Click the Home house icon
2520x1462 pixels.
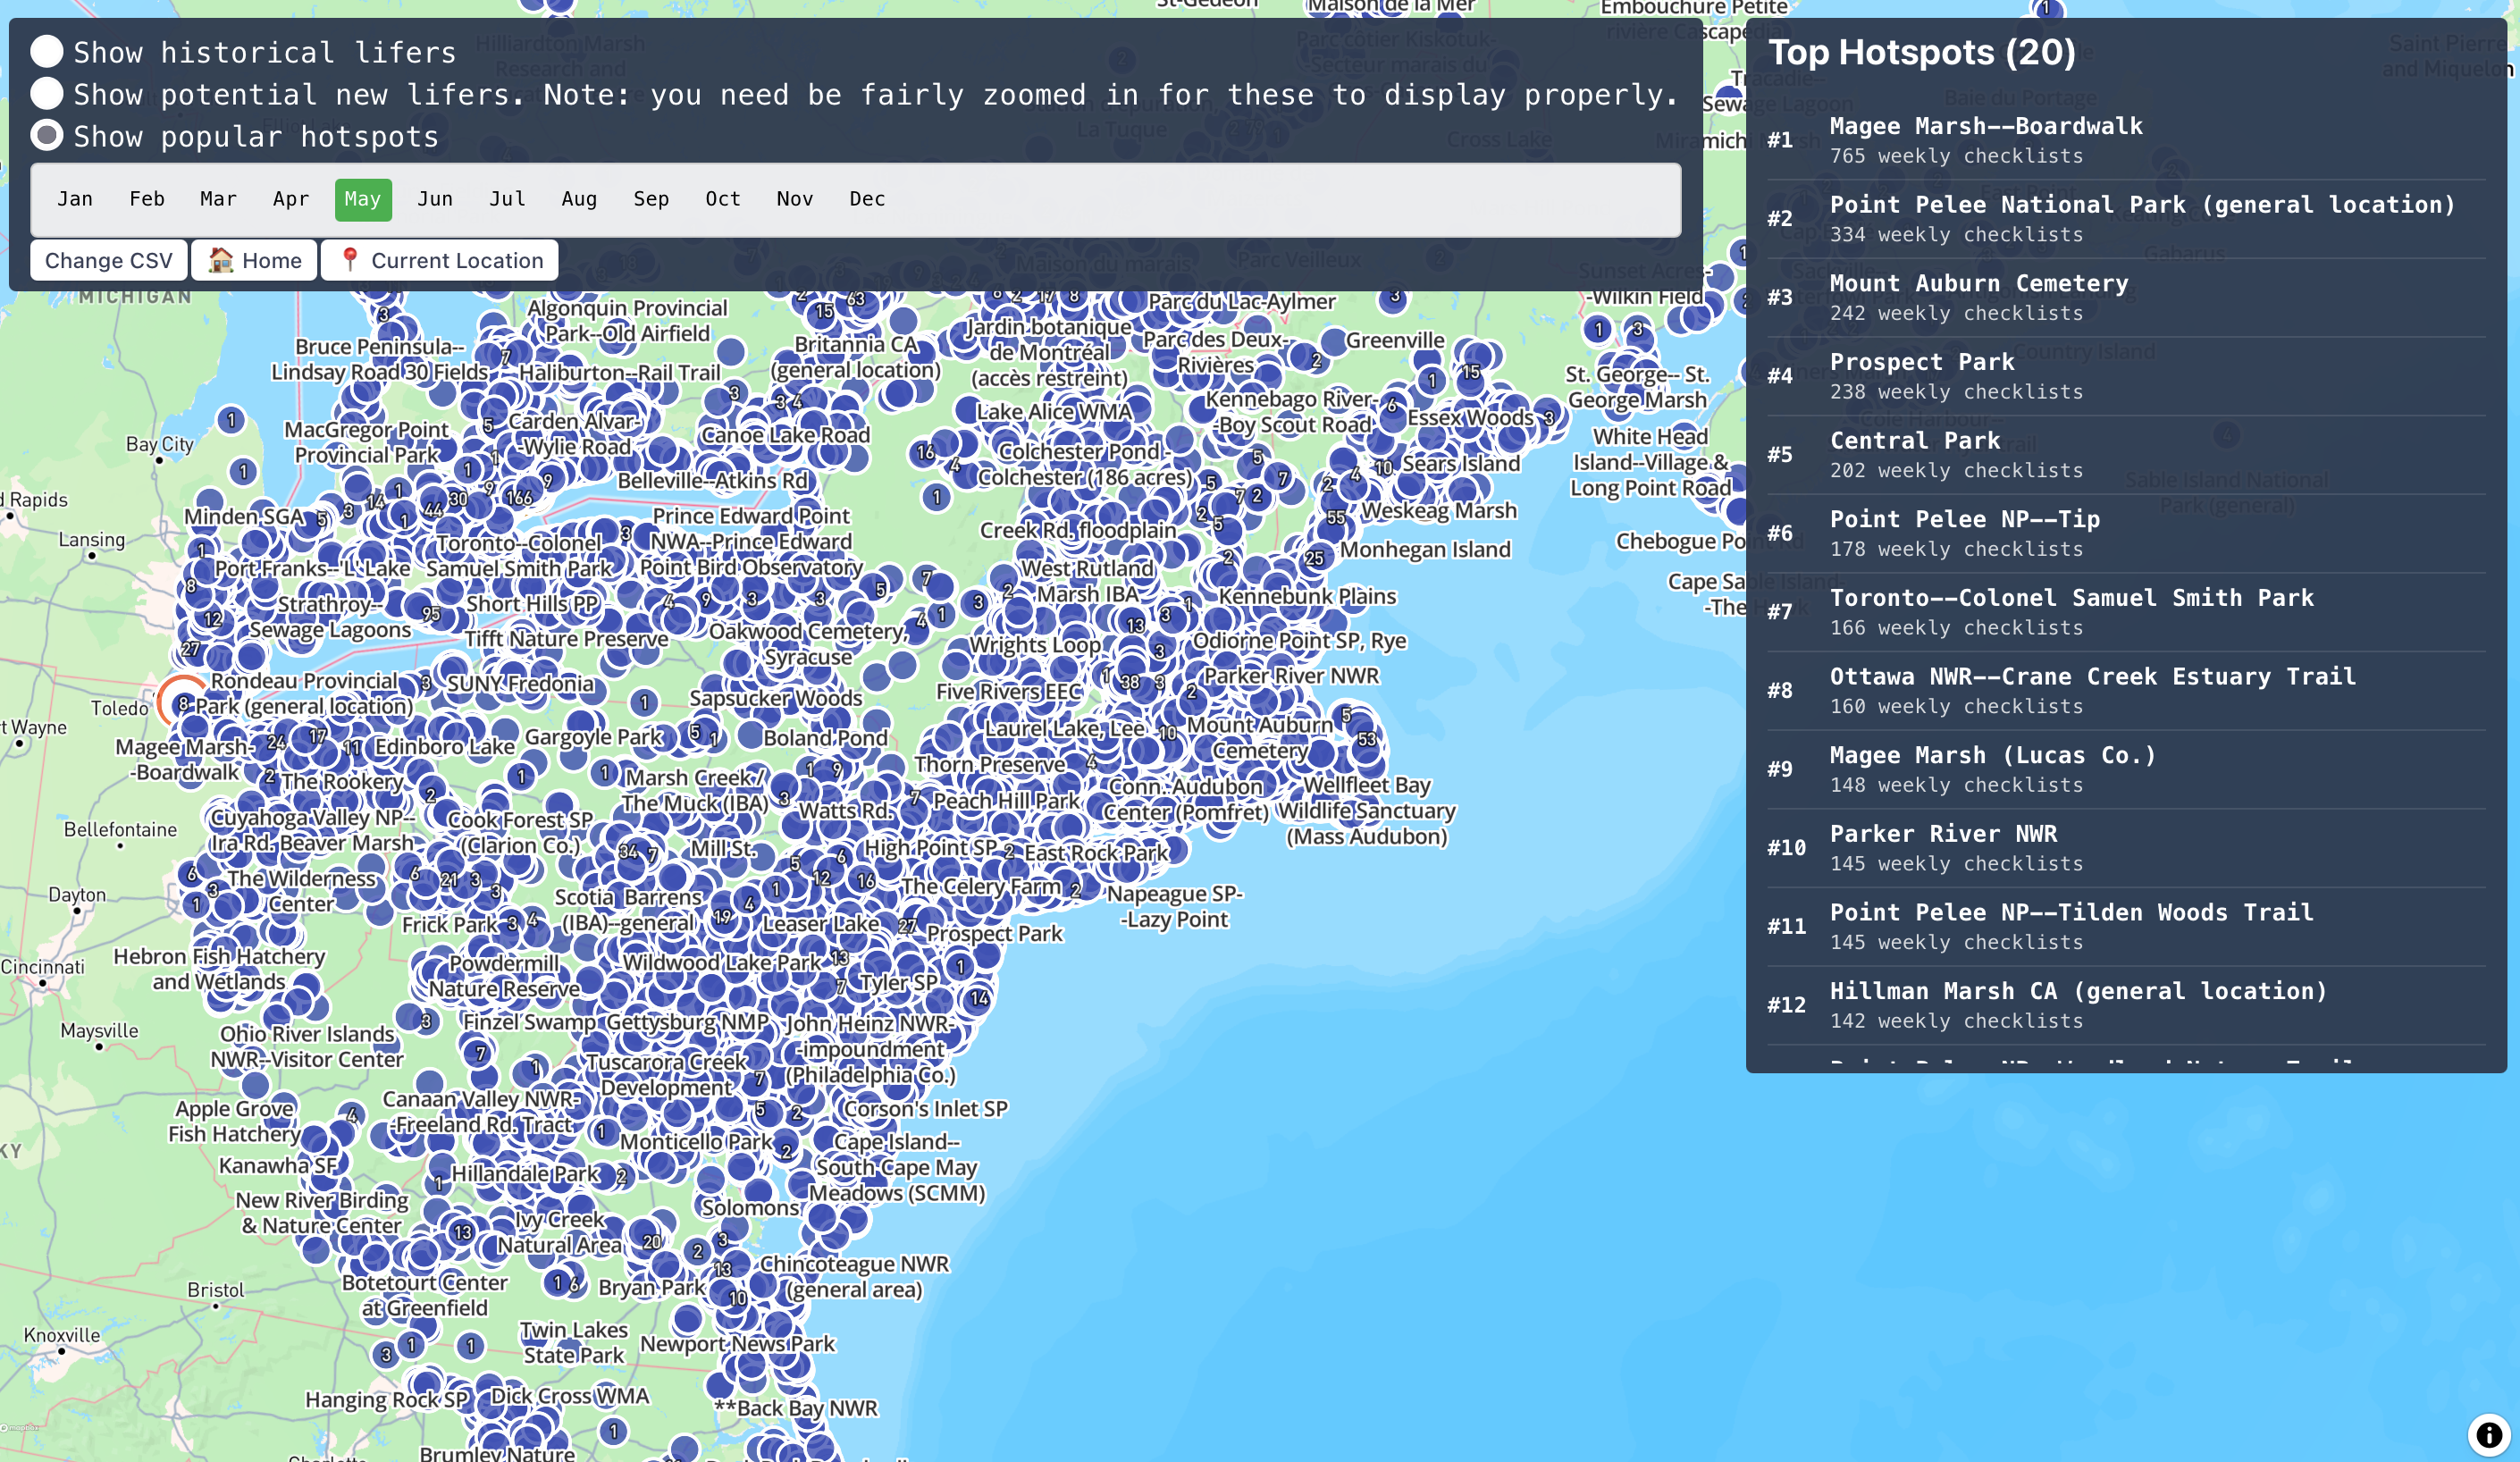click(221, 260)
